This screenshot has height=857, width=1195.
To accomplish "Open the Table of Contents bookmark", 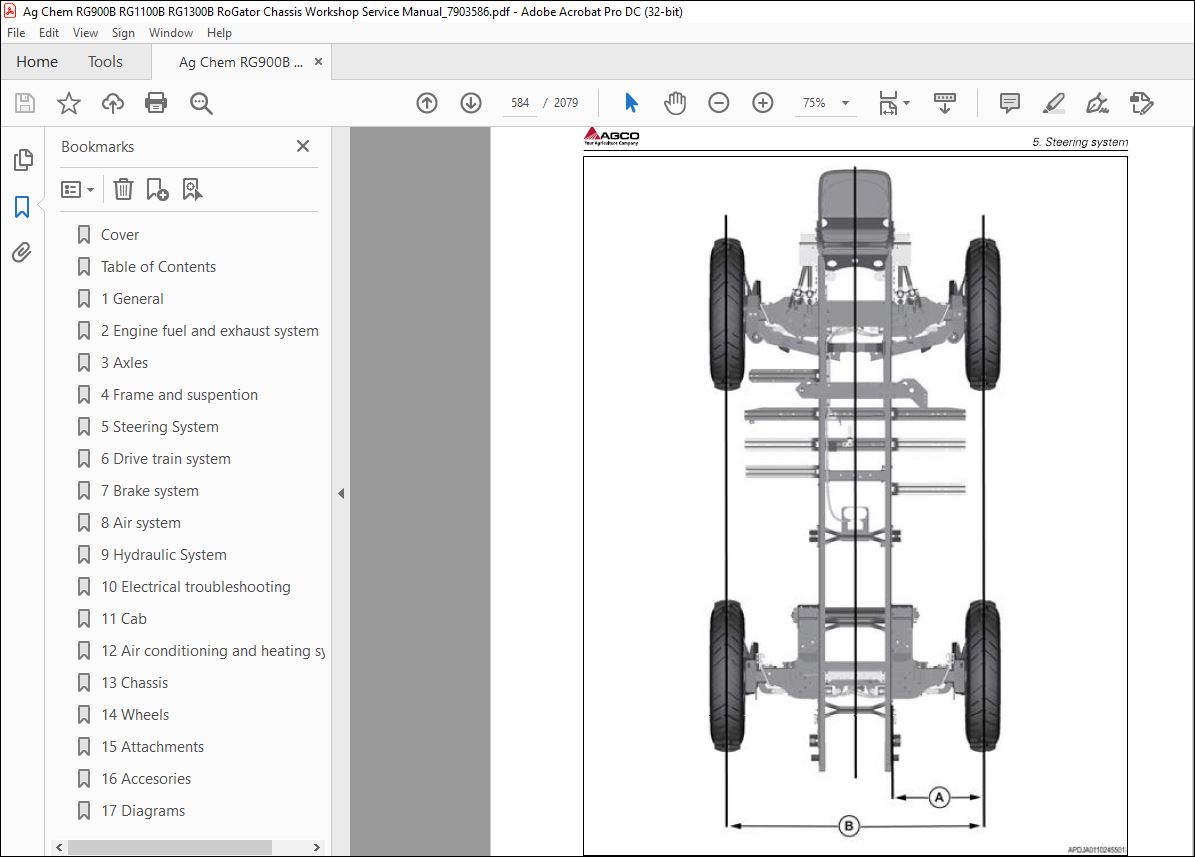I will tap(159, 267).
